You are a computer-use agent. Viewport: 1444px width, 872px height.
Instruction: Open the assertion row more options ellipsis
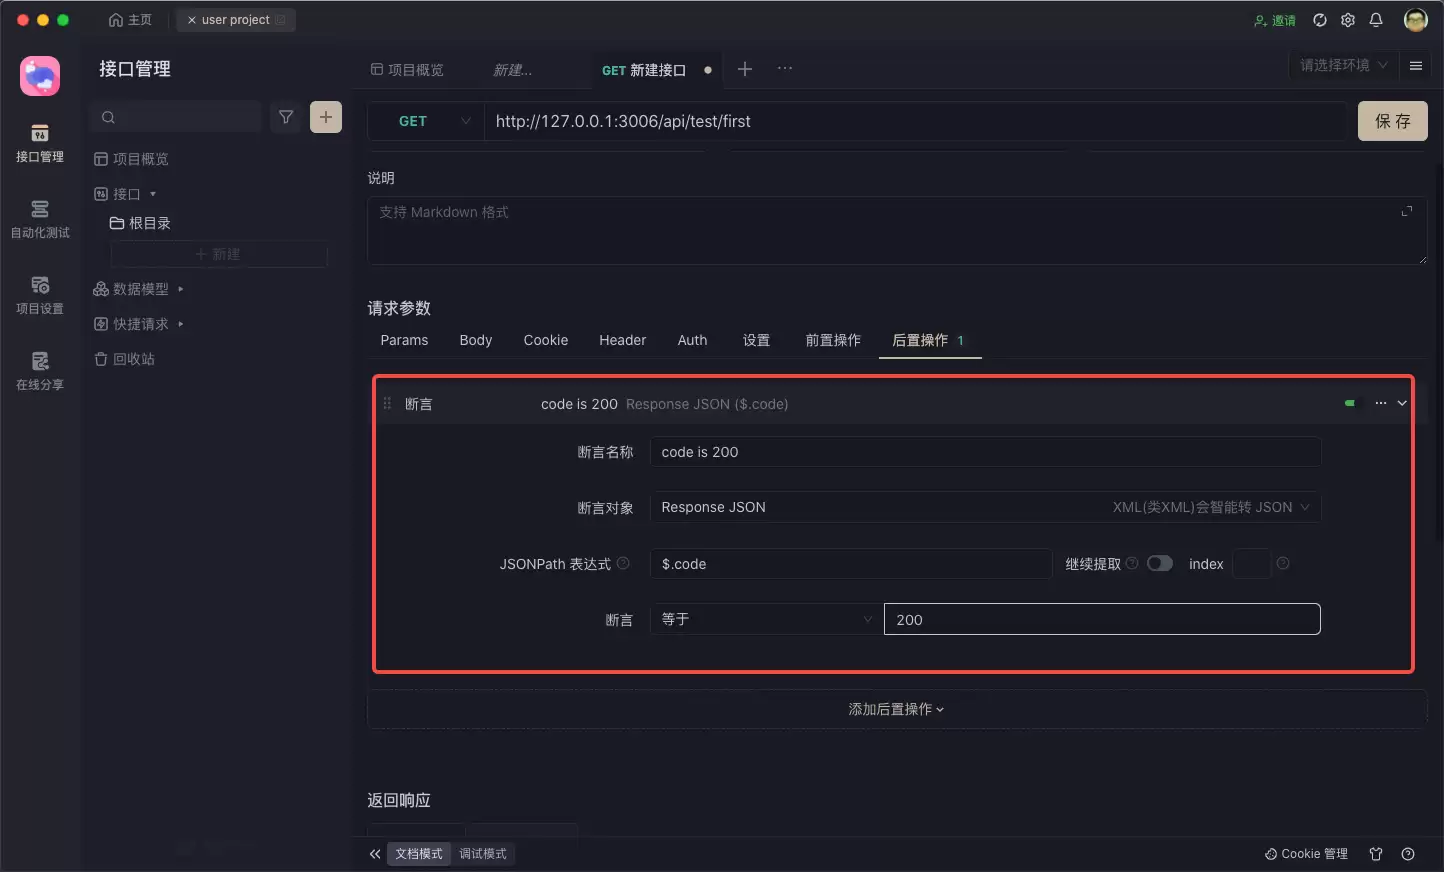pyautogui.click(x=1381, y=403)
